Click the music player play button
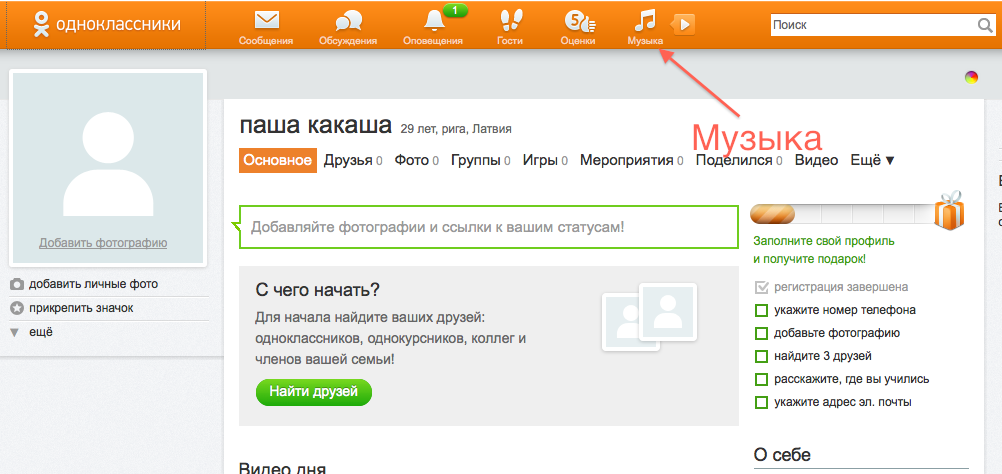Viewport: 1002px width, 474px height. click(683, 25)
